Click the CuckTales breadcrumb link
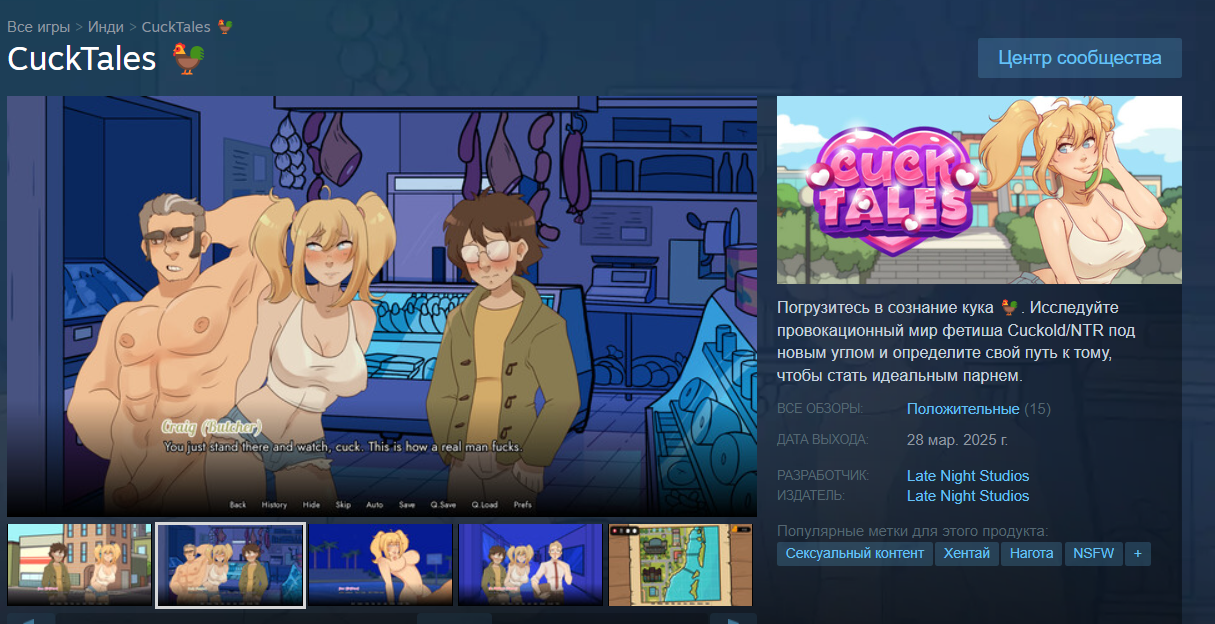The height and width of the screenshot is (624, 1215). 178,26
